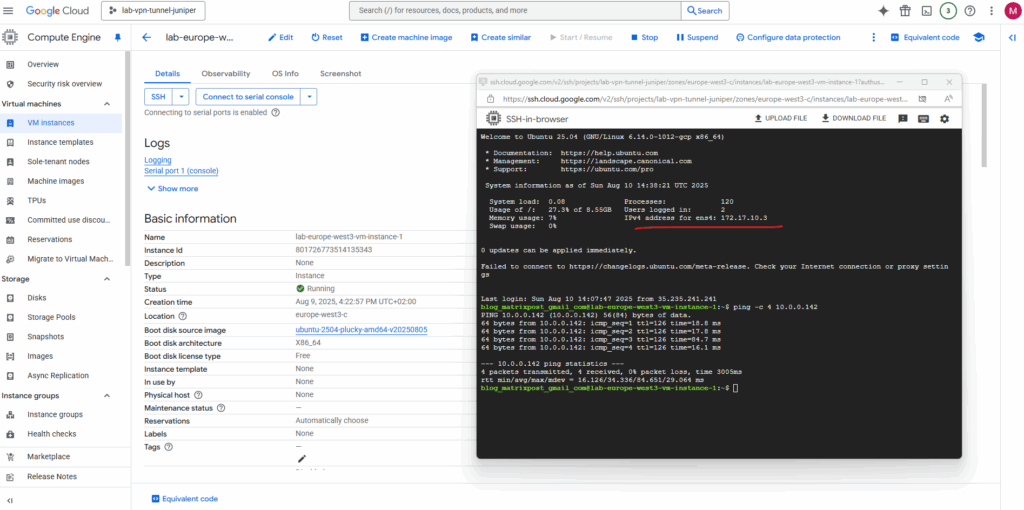Collapse Storage section
The width and height of the screenshot is (1024, 510).
click(x=107, y=279)
